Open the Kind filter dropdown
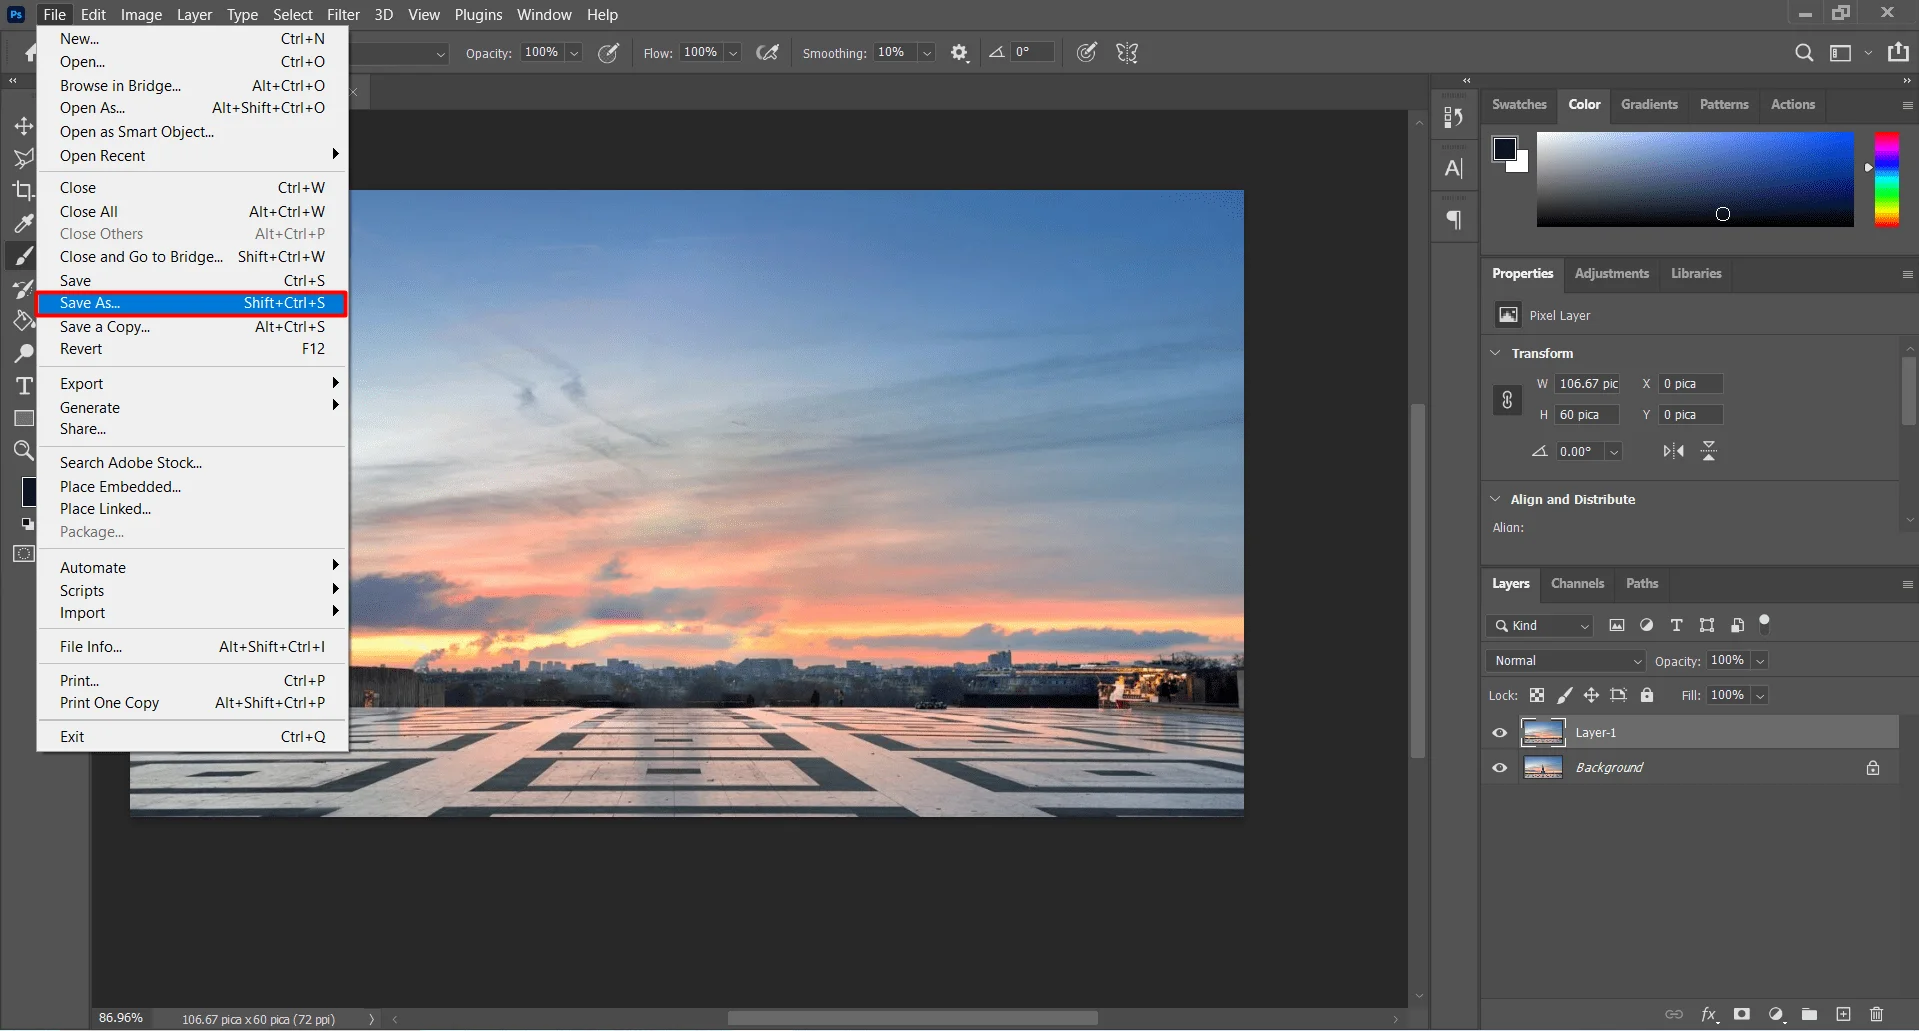Viewport: 1919px width, 1031px height. [1539, 626]
